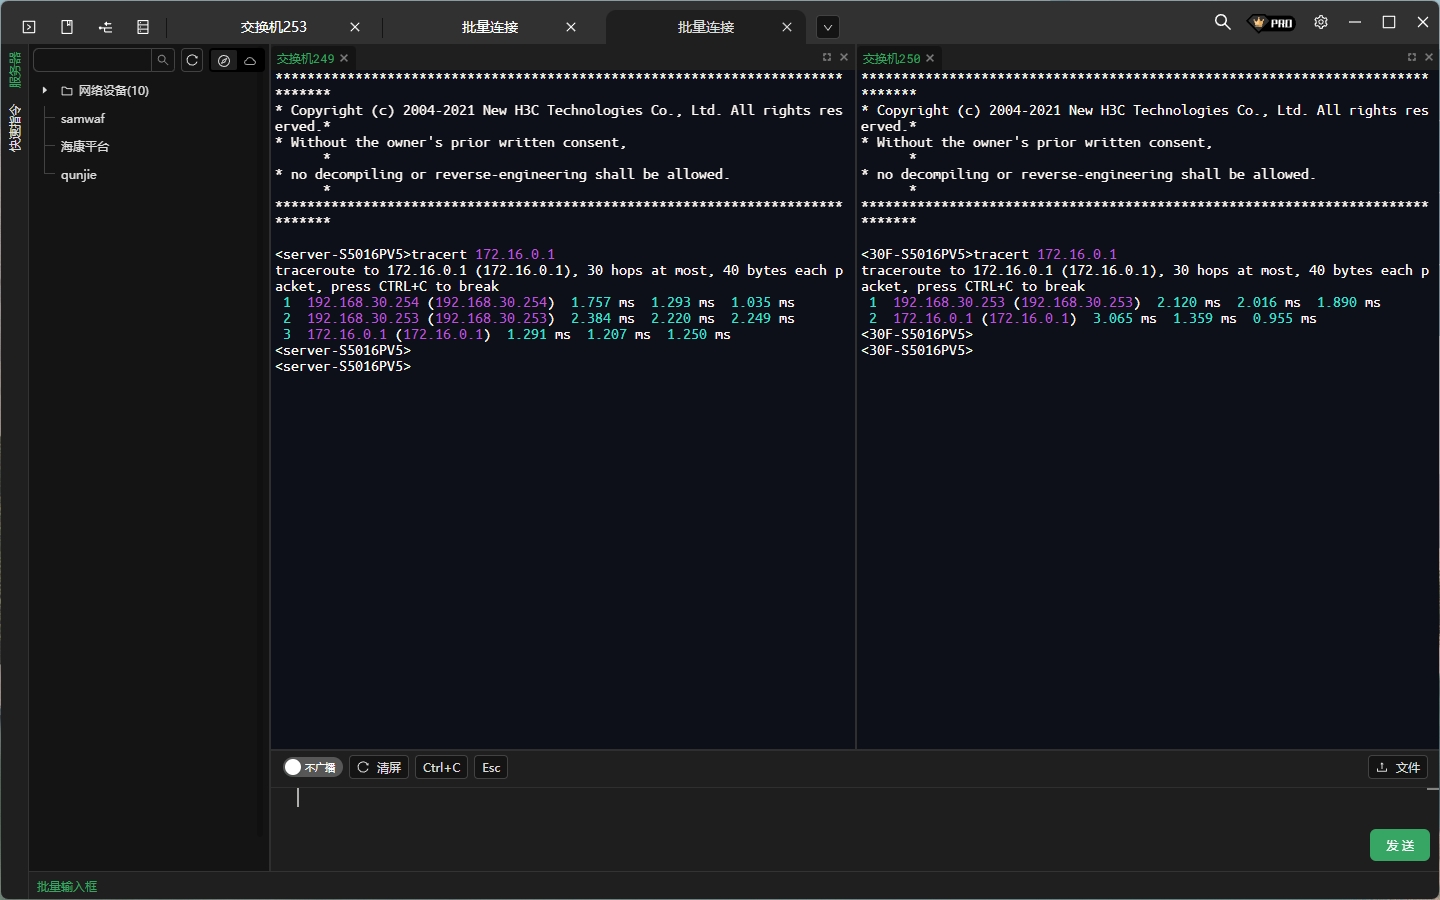Screen dimensions: 1440x900
Task: Close the 交换机250 pane tab
Action: (930, 58)
